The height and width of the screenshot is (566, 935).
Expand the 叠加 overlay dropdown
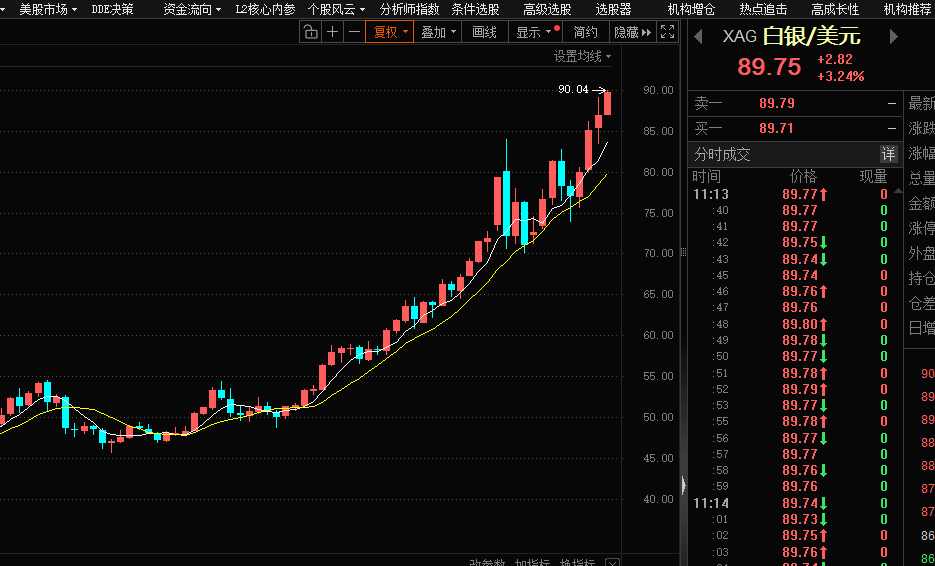(438, 32)
